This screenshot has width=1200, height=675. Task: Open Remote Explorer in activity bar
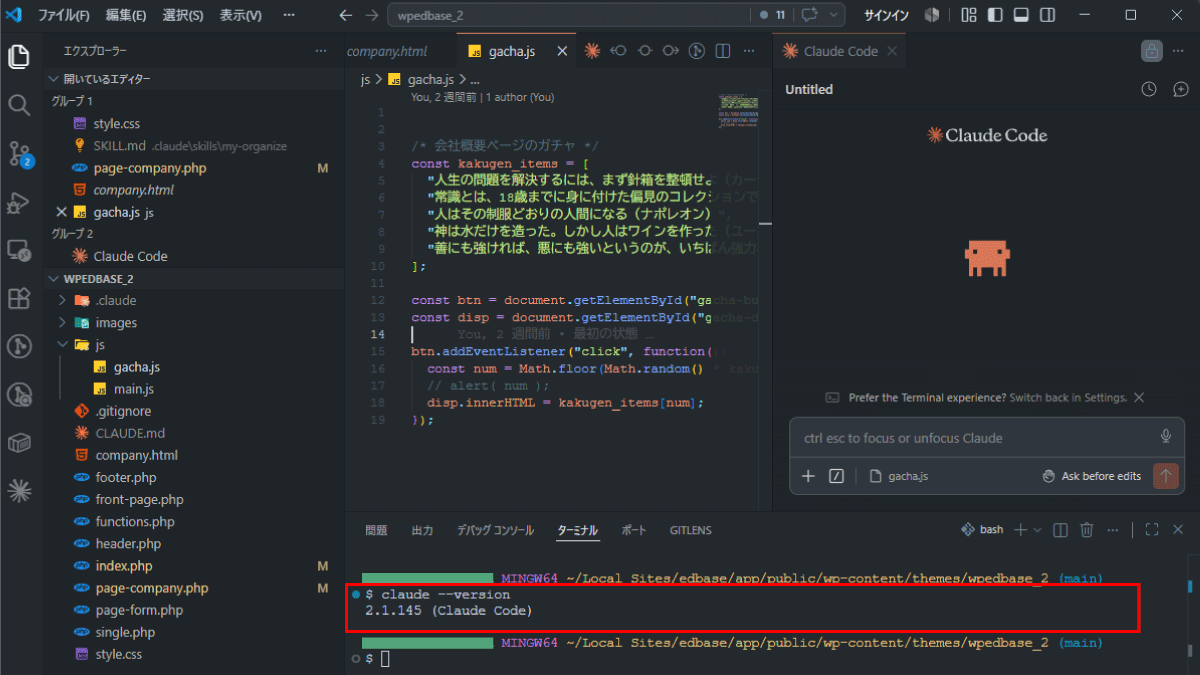tap(18, 250)
